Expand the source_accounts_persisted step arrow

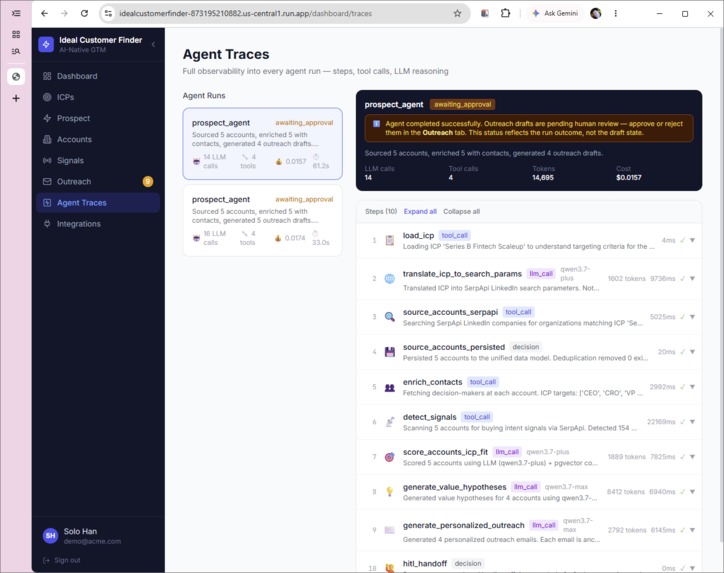tap(692, 352)
